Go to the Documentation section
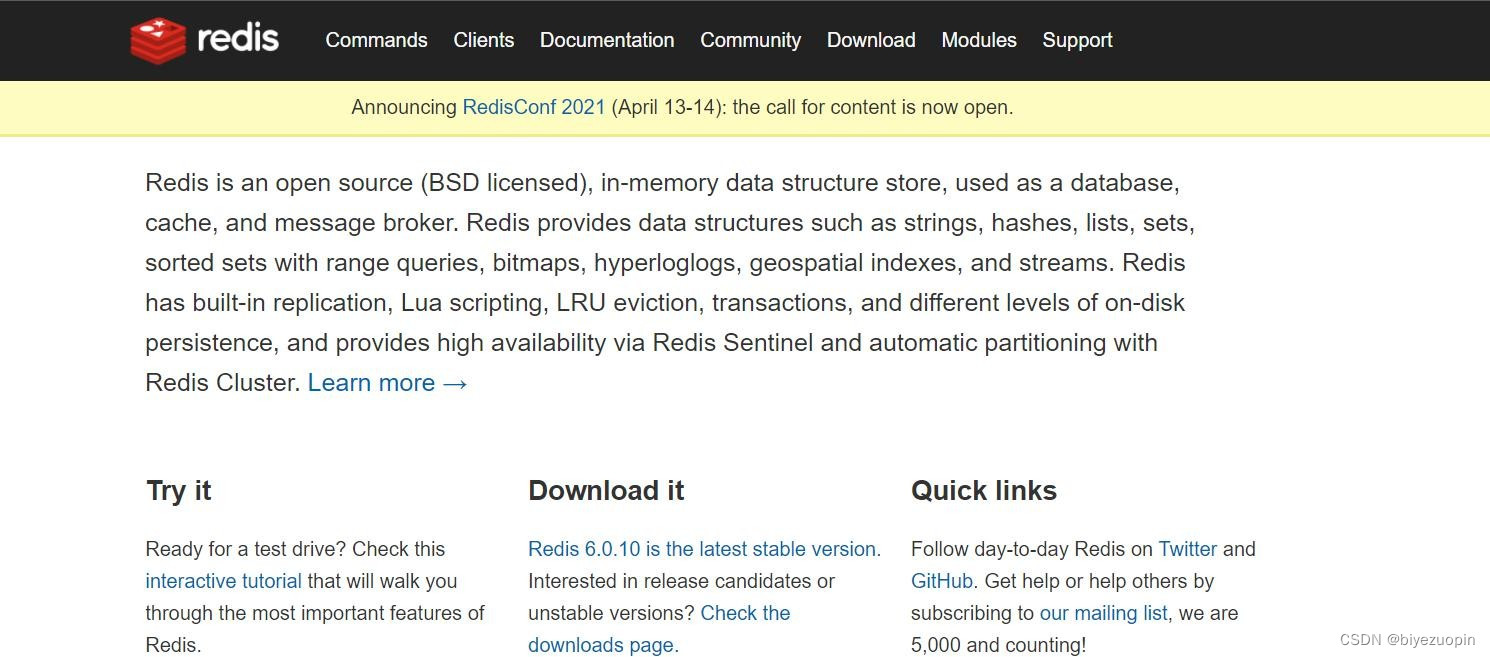Image resolution: width=1490 pixels, height=657 pixels. [607, 40]
